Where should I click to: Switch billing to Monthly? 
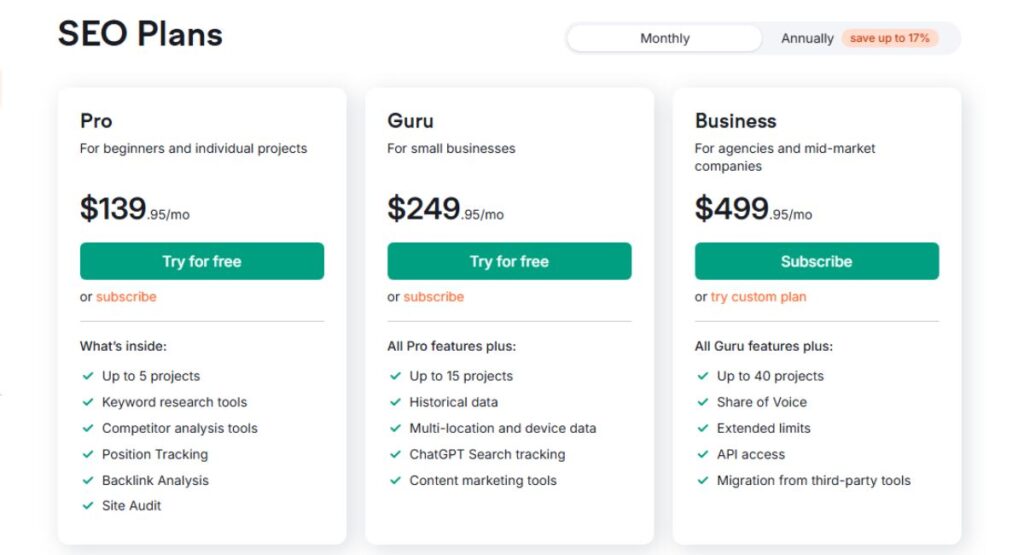(664, 38)
